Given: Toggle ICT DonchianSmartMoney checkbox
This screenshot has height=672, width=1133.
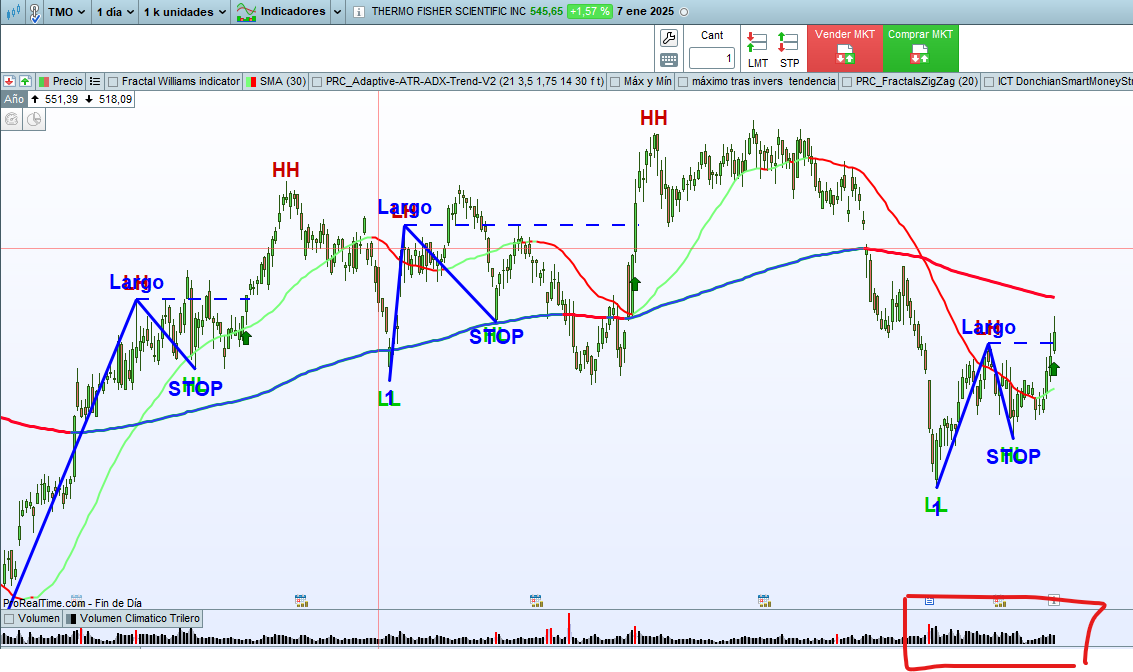Looking at the screenshot, I should (989, 82).
